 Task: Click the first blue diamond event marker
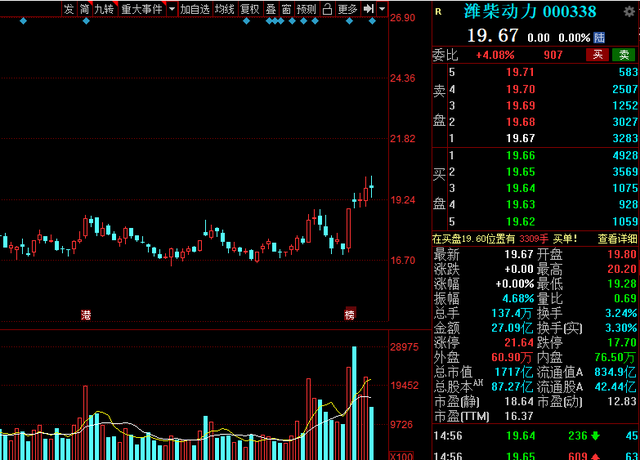click(23, 21)
